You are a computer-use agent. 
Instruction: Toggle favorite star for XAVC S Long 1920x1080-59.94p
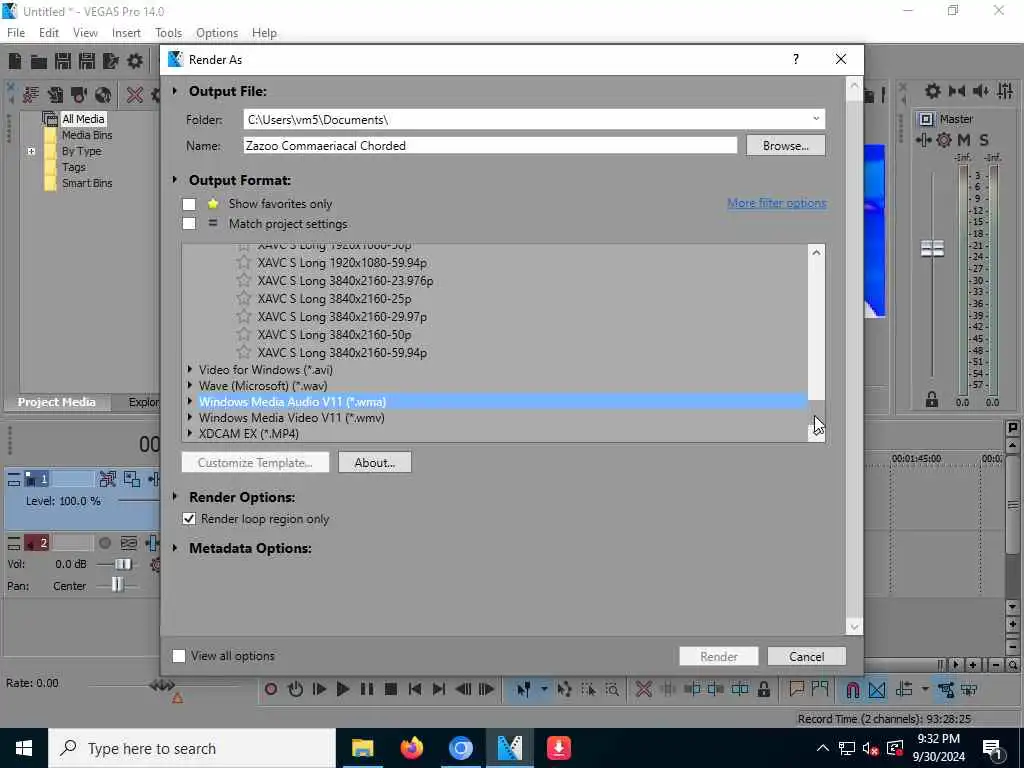(x=244, y=263)
